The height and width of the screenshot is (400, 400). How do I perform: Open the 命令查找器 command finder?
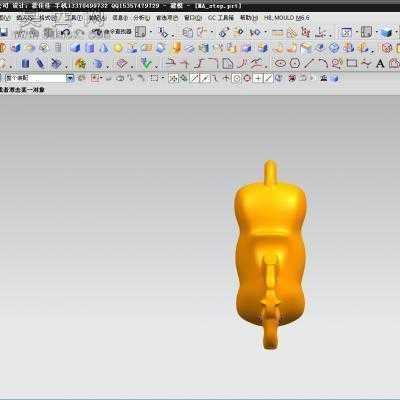coord(112,32)
